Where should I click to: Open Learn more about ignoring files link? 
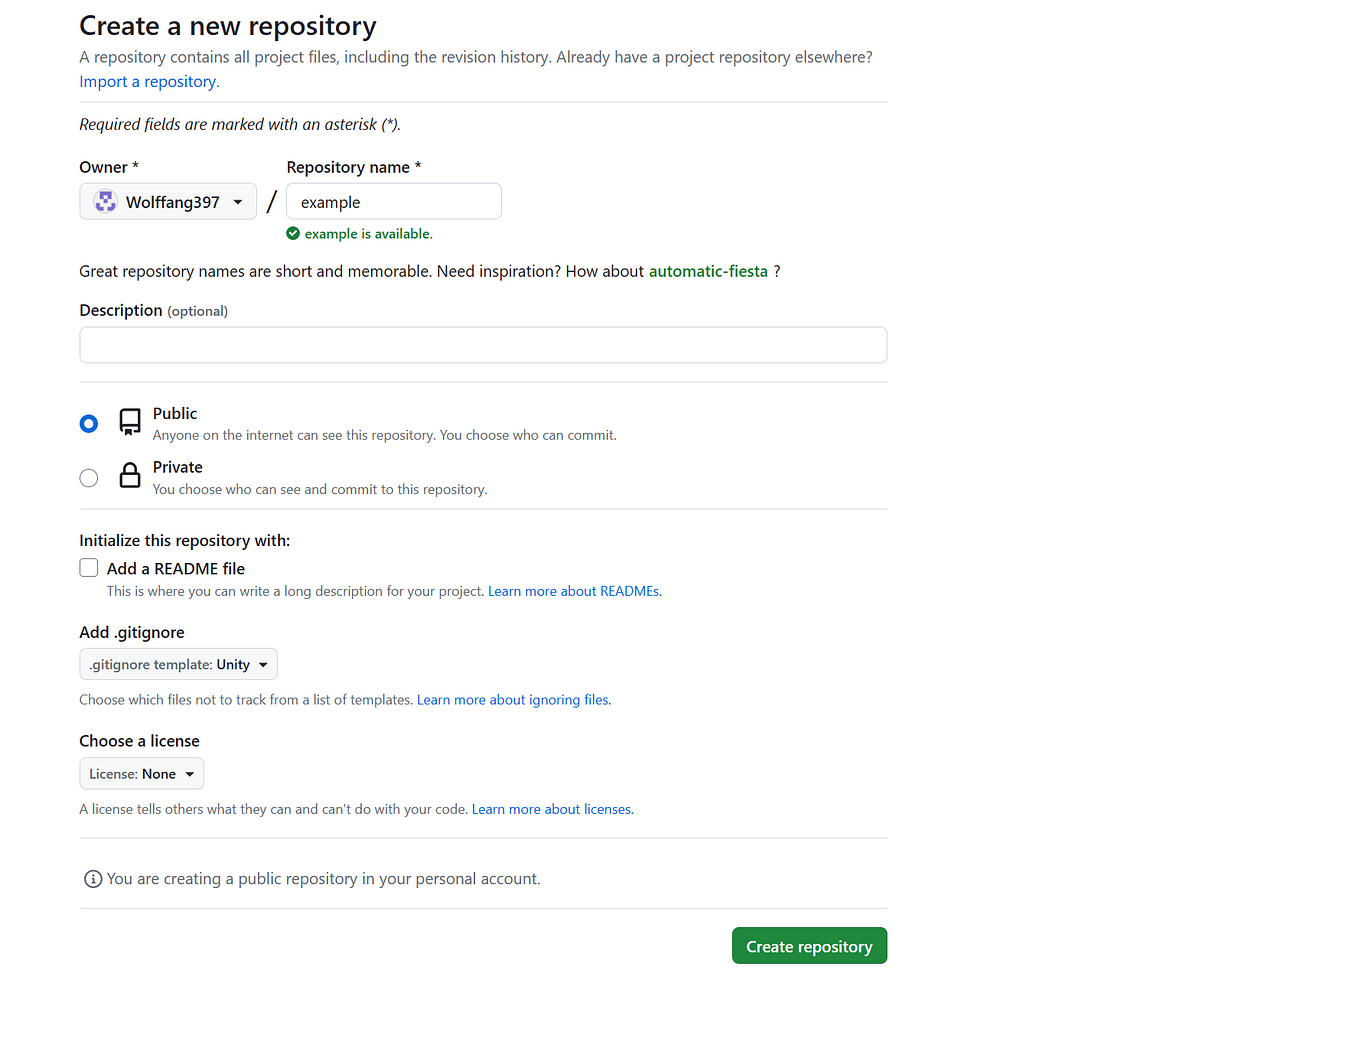pos(514,700)
